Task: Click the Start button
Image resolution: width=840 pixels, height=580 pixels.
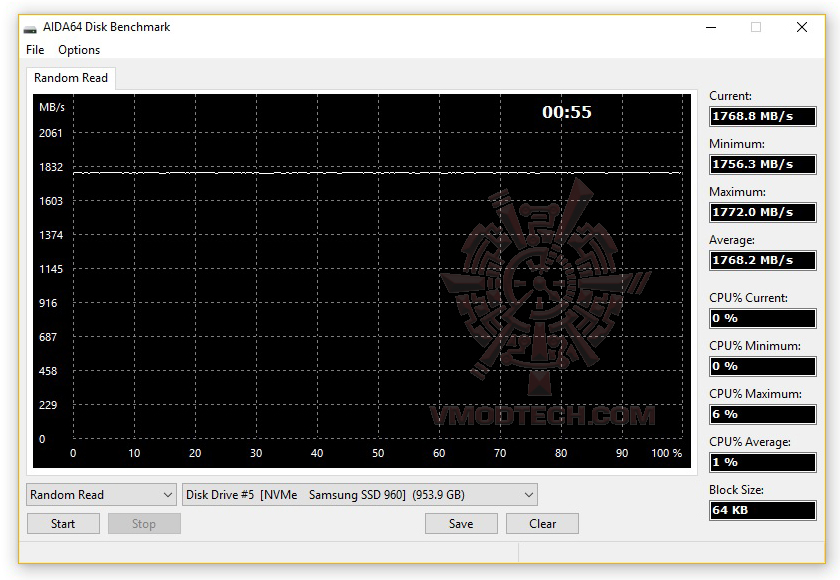Action: [63, 524]
